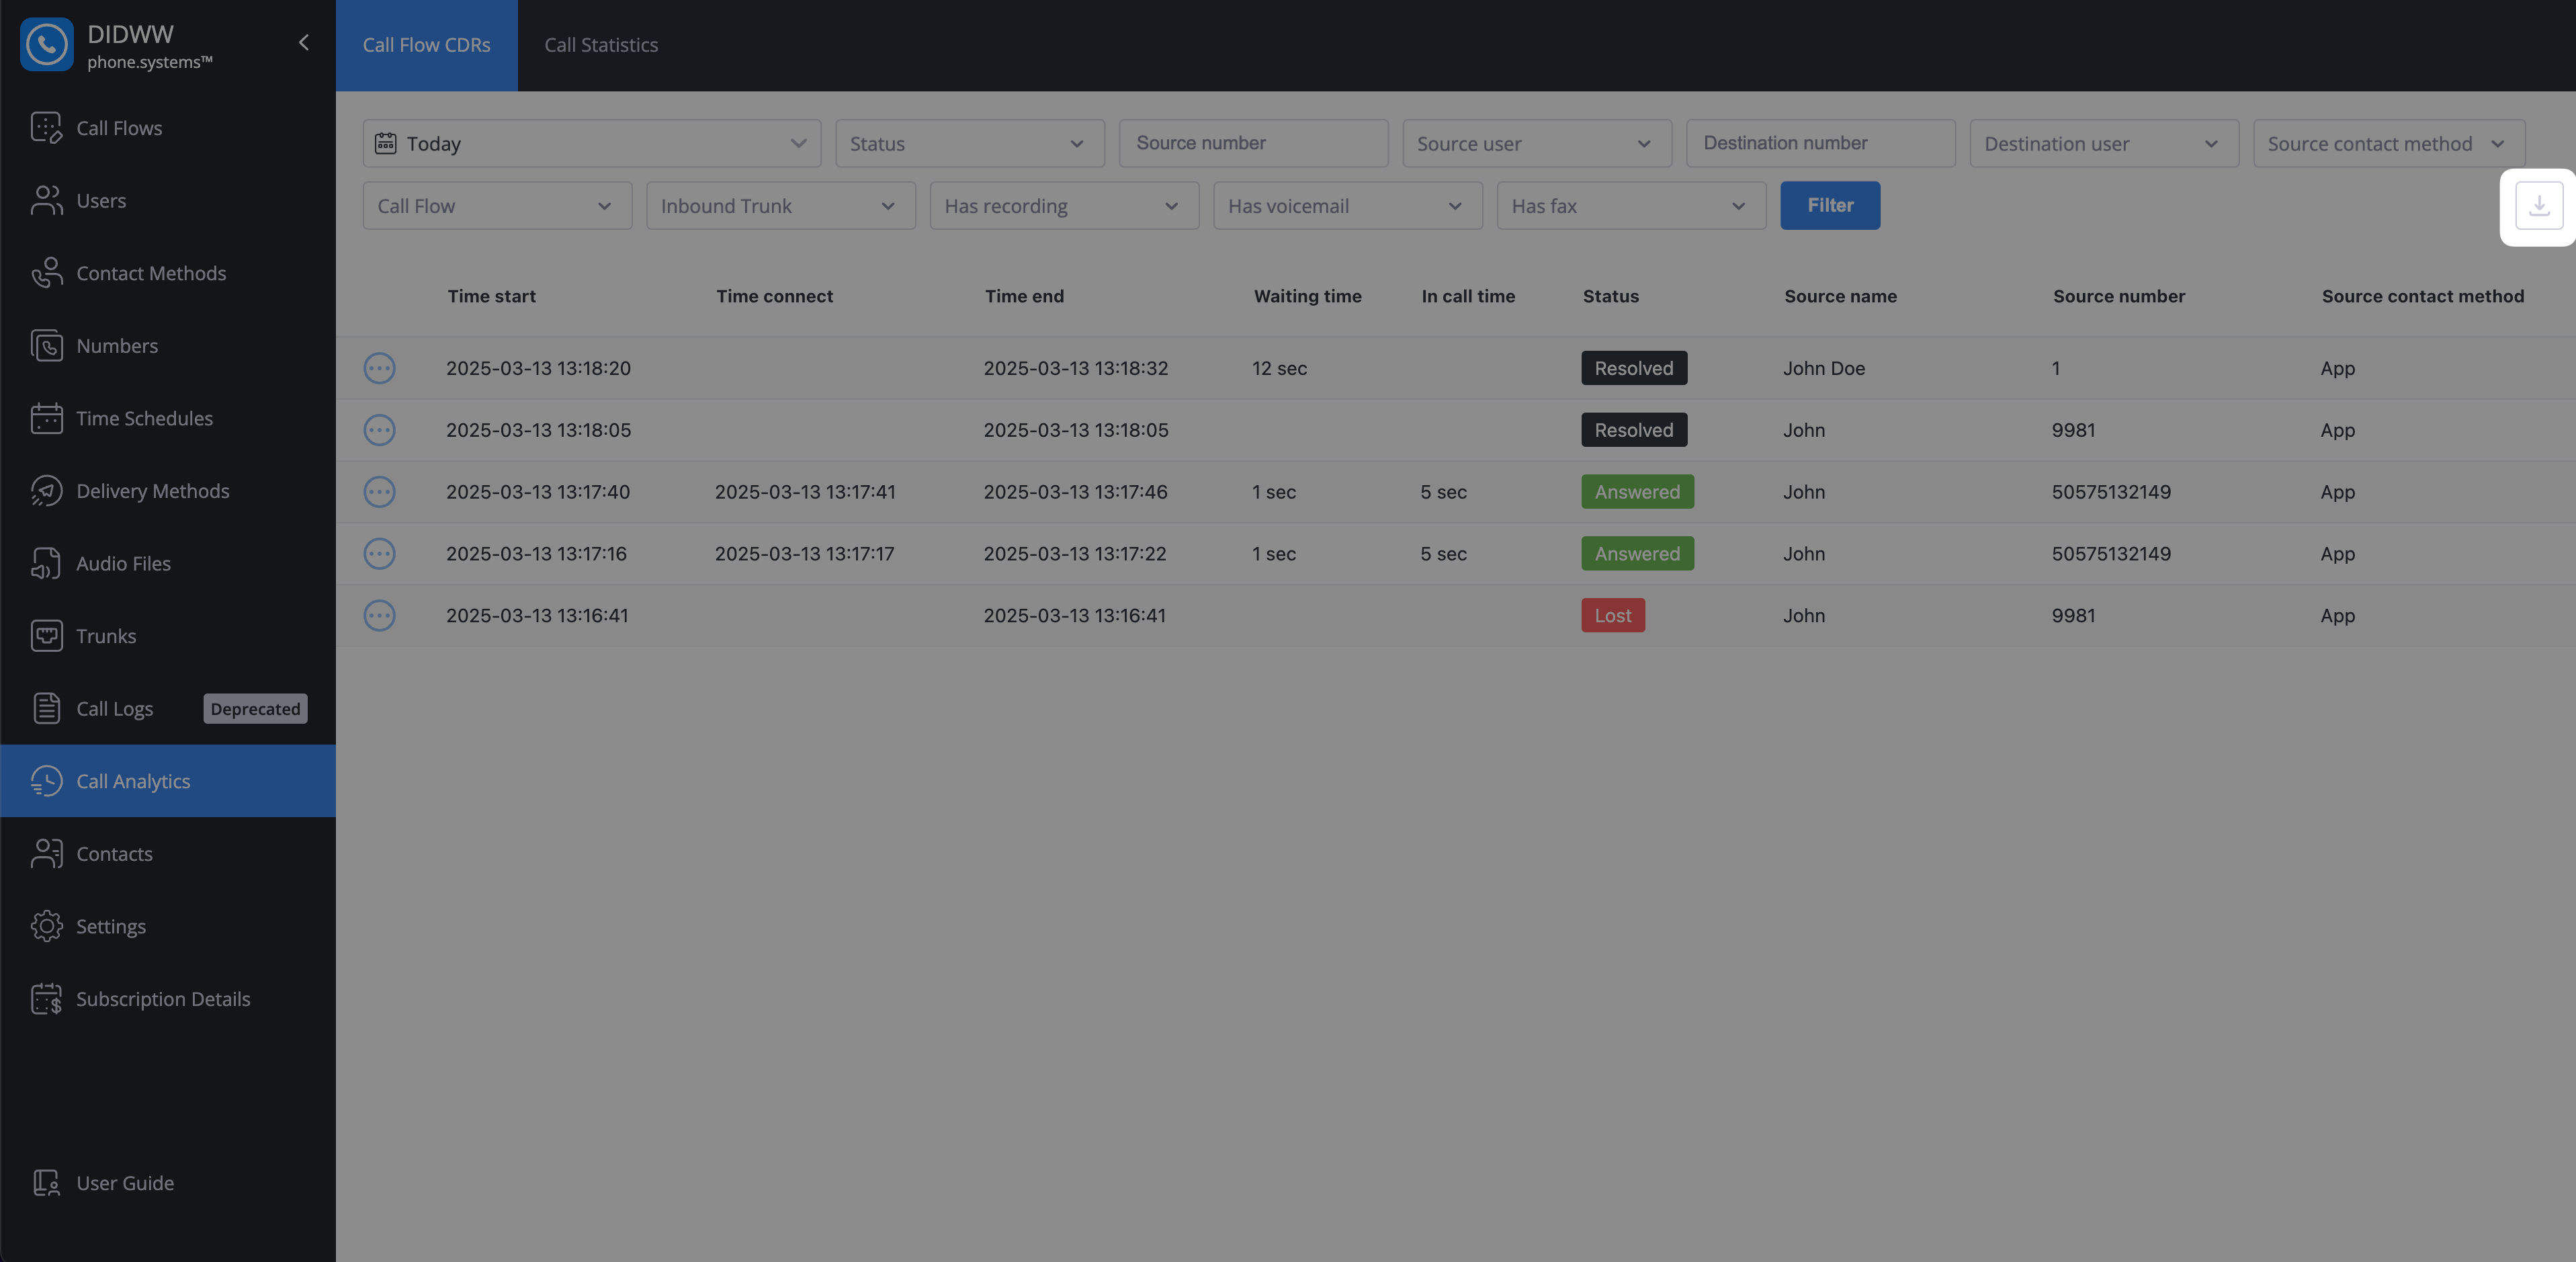
Task: Switch to the Call Statistics tab
Action: [601, 45]
